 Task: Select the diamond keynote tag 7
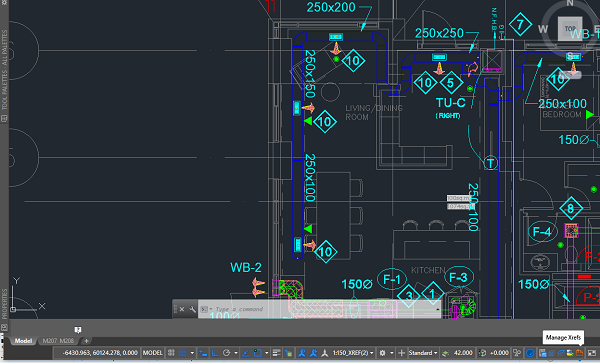point(520,24)
